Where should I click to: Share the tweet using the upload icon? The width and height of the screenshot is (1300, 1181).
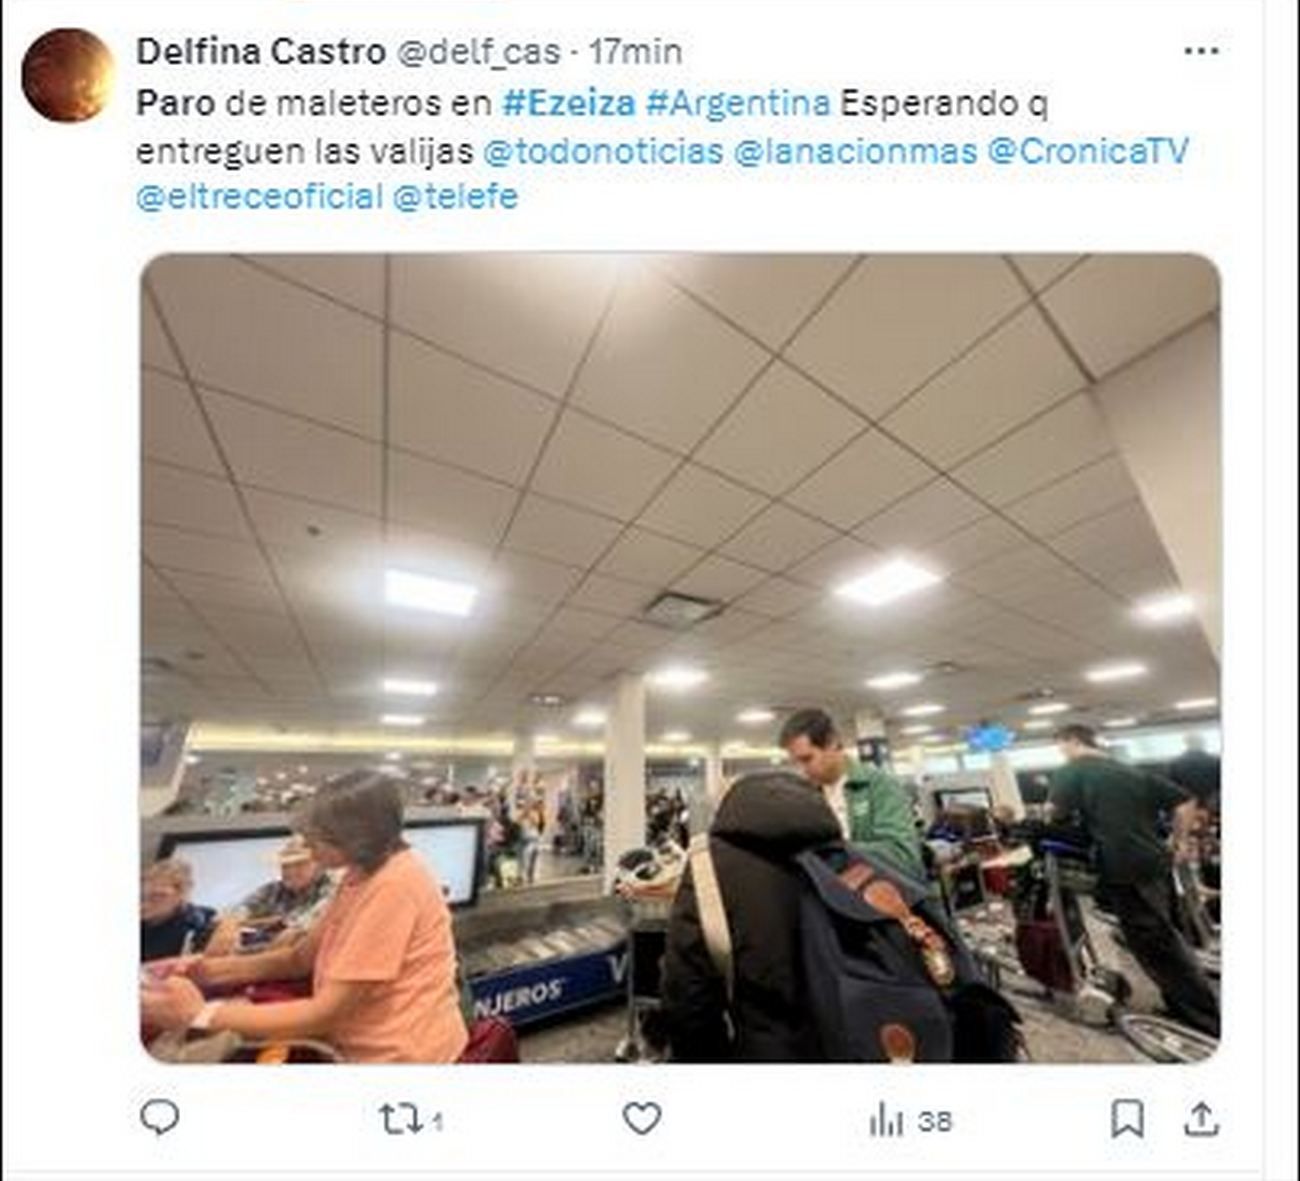point(1200,1119)
